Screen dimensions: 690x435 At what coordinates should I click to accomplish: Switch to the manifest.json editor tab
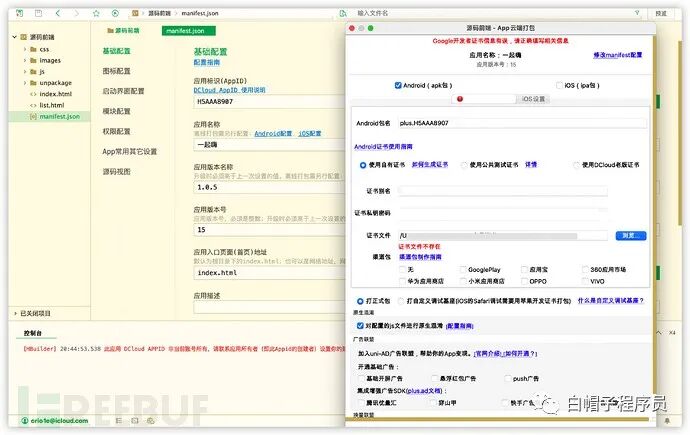pyautogui.click(x=189, y=30)
